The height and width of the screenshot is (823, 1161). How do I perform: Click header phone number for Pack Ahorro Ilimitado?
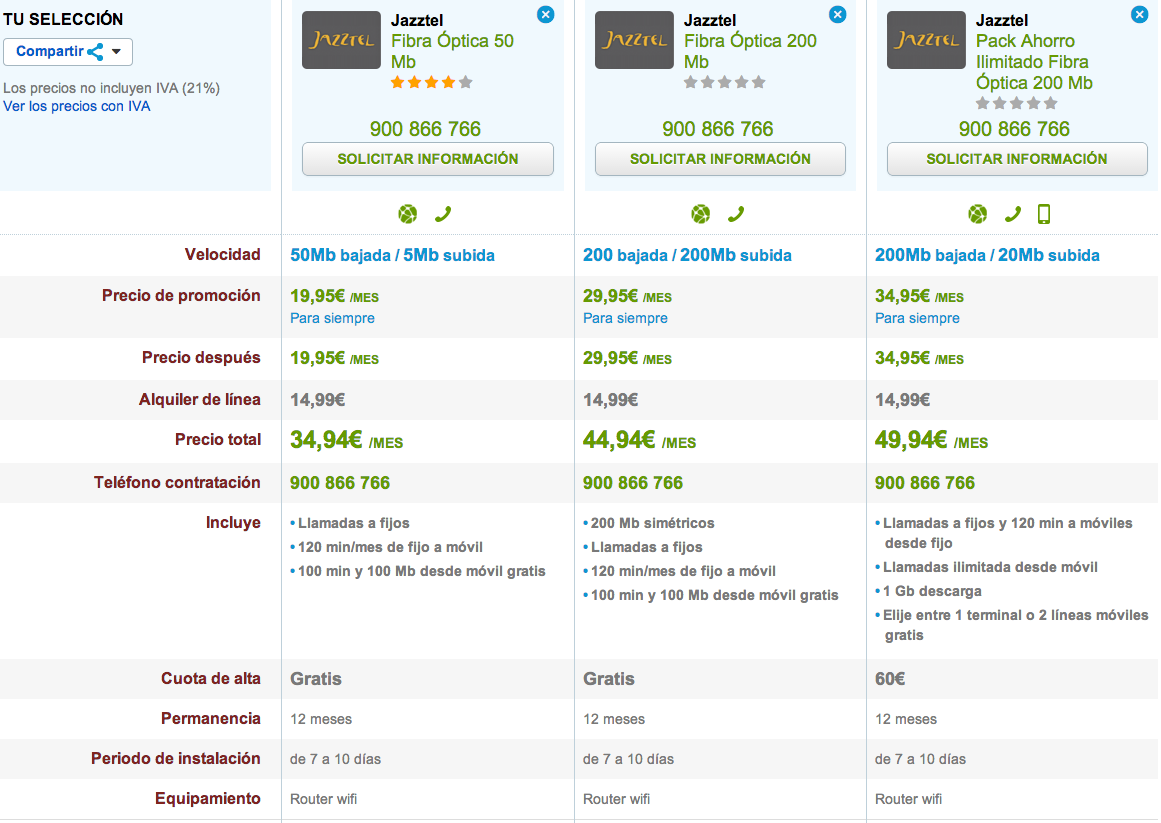(1014, 129)
